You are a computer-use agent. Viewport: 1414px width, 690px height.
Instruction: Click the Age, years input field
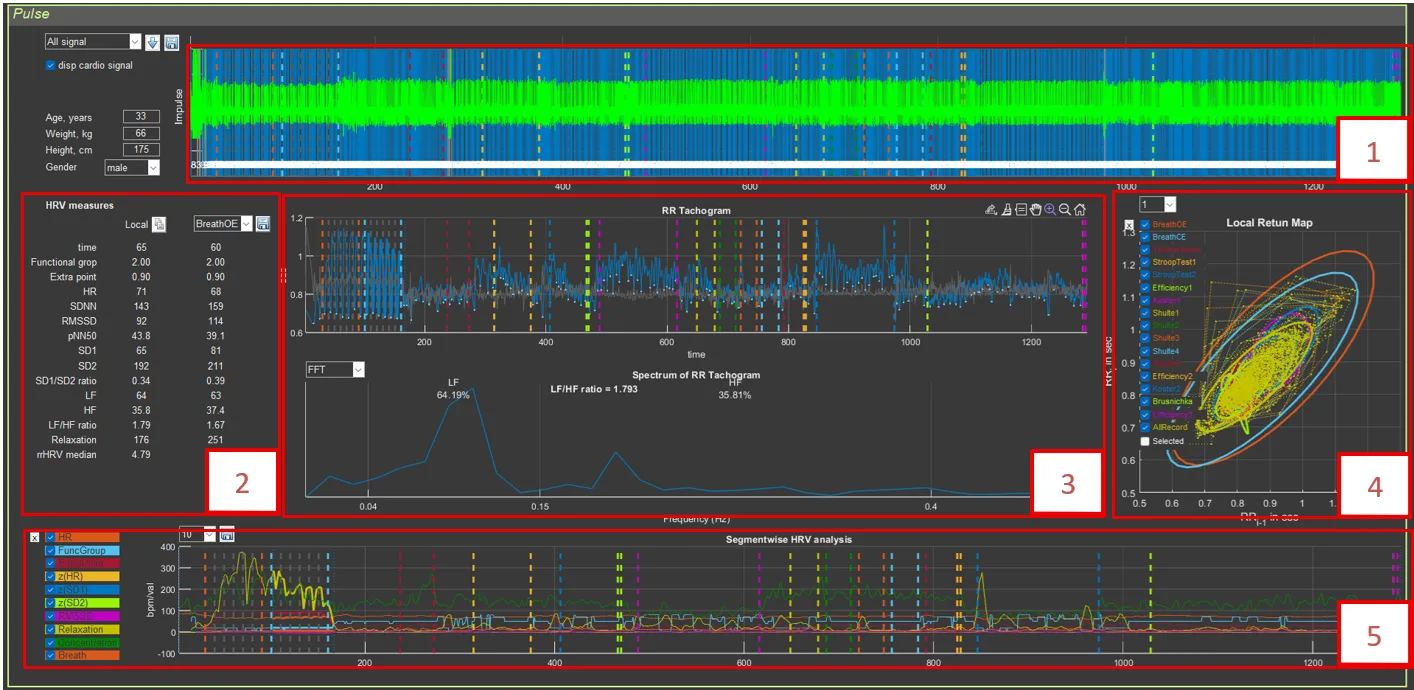click(141, 117)
